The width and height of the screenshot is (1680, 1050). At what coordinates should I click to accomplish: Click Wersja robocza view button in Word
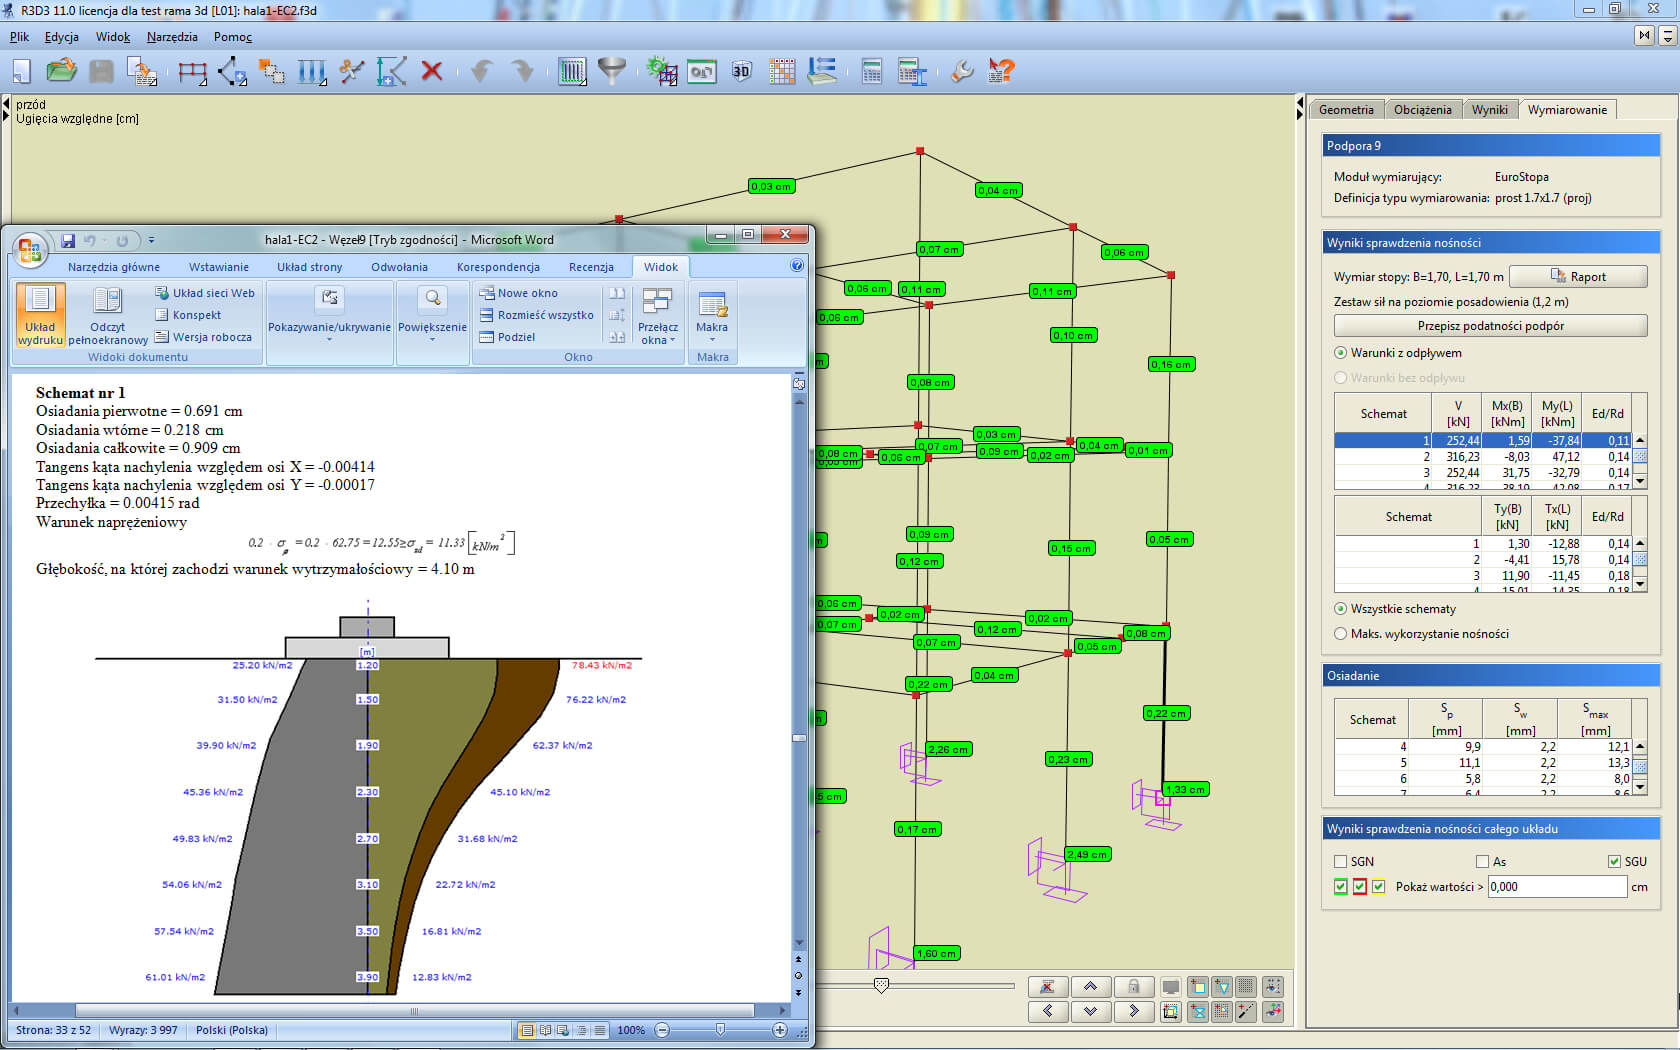204,337
